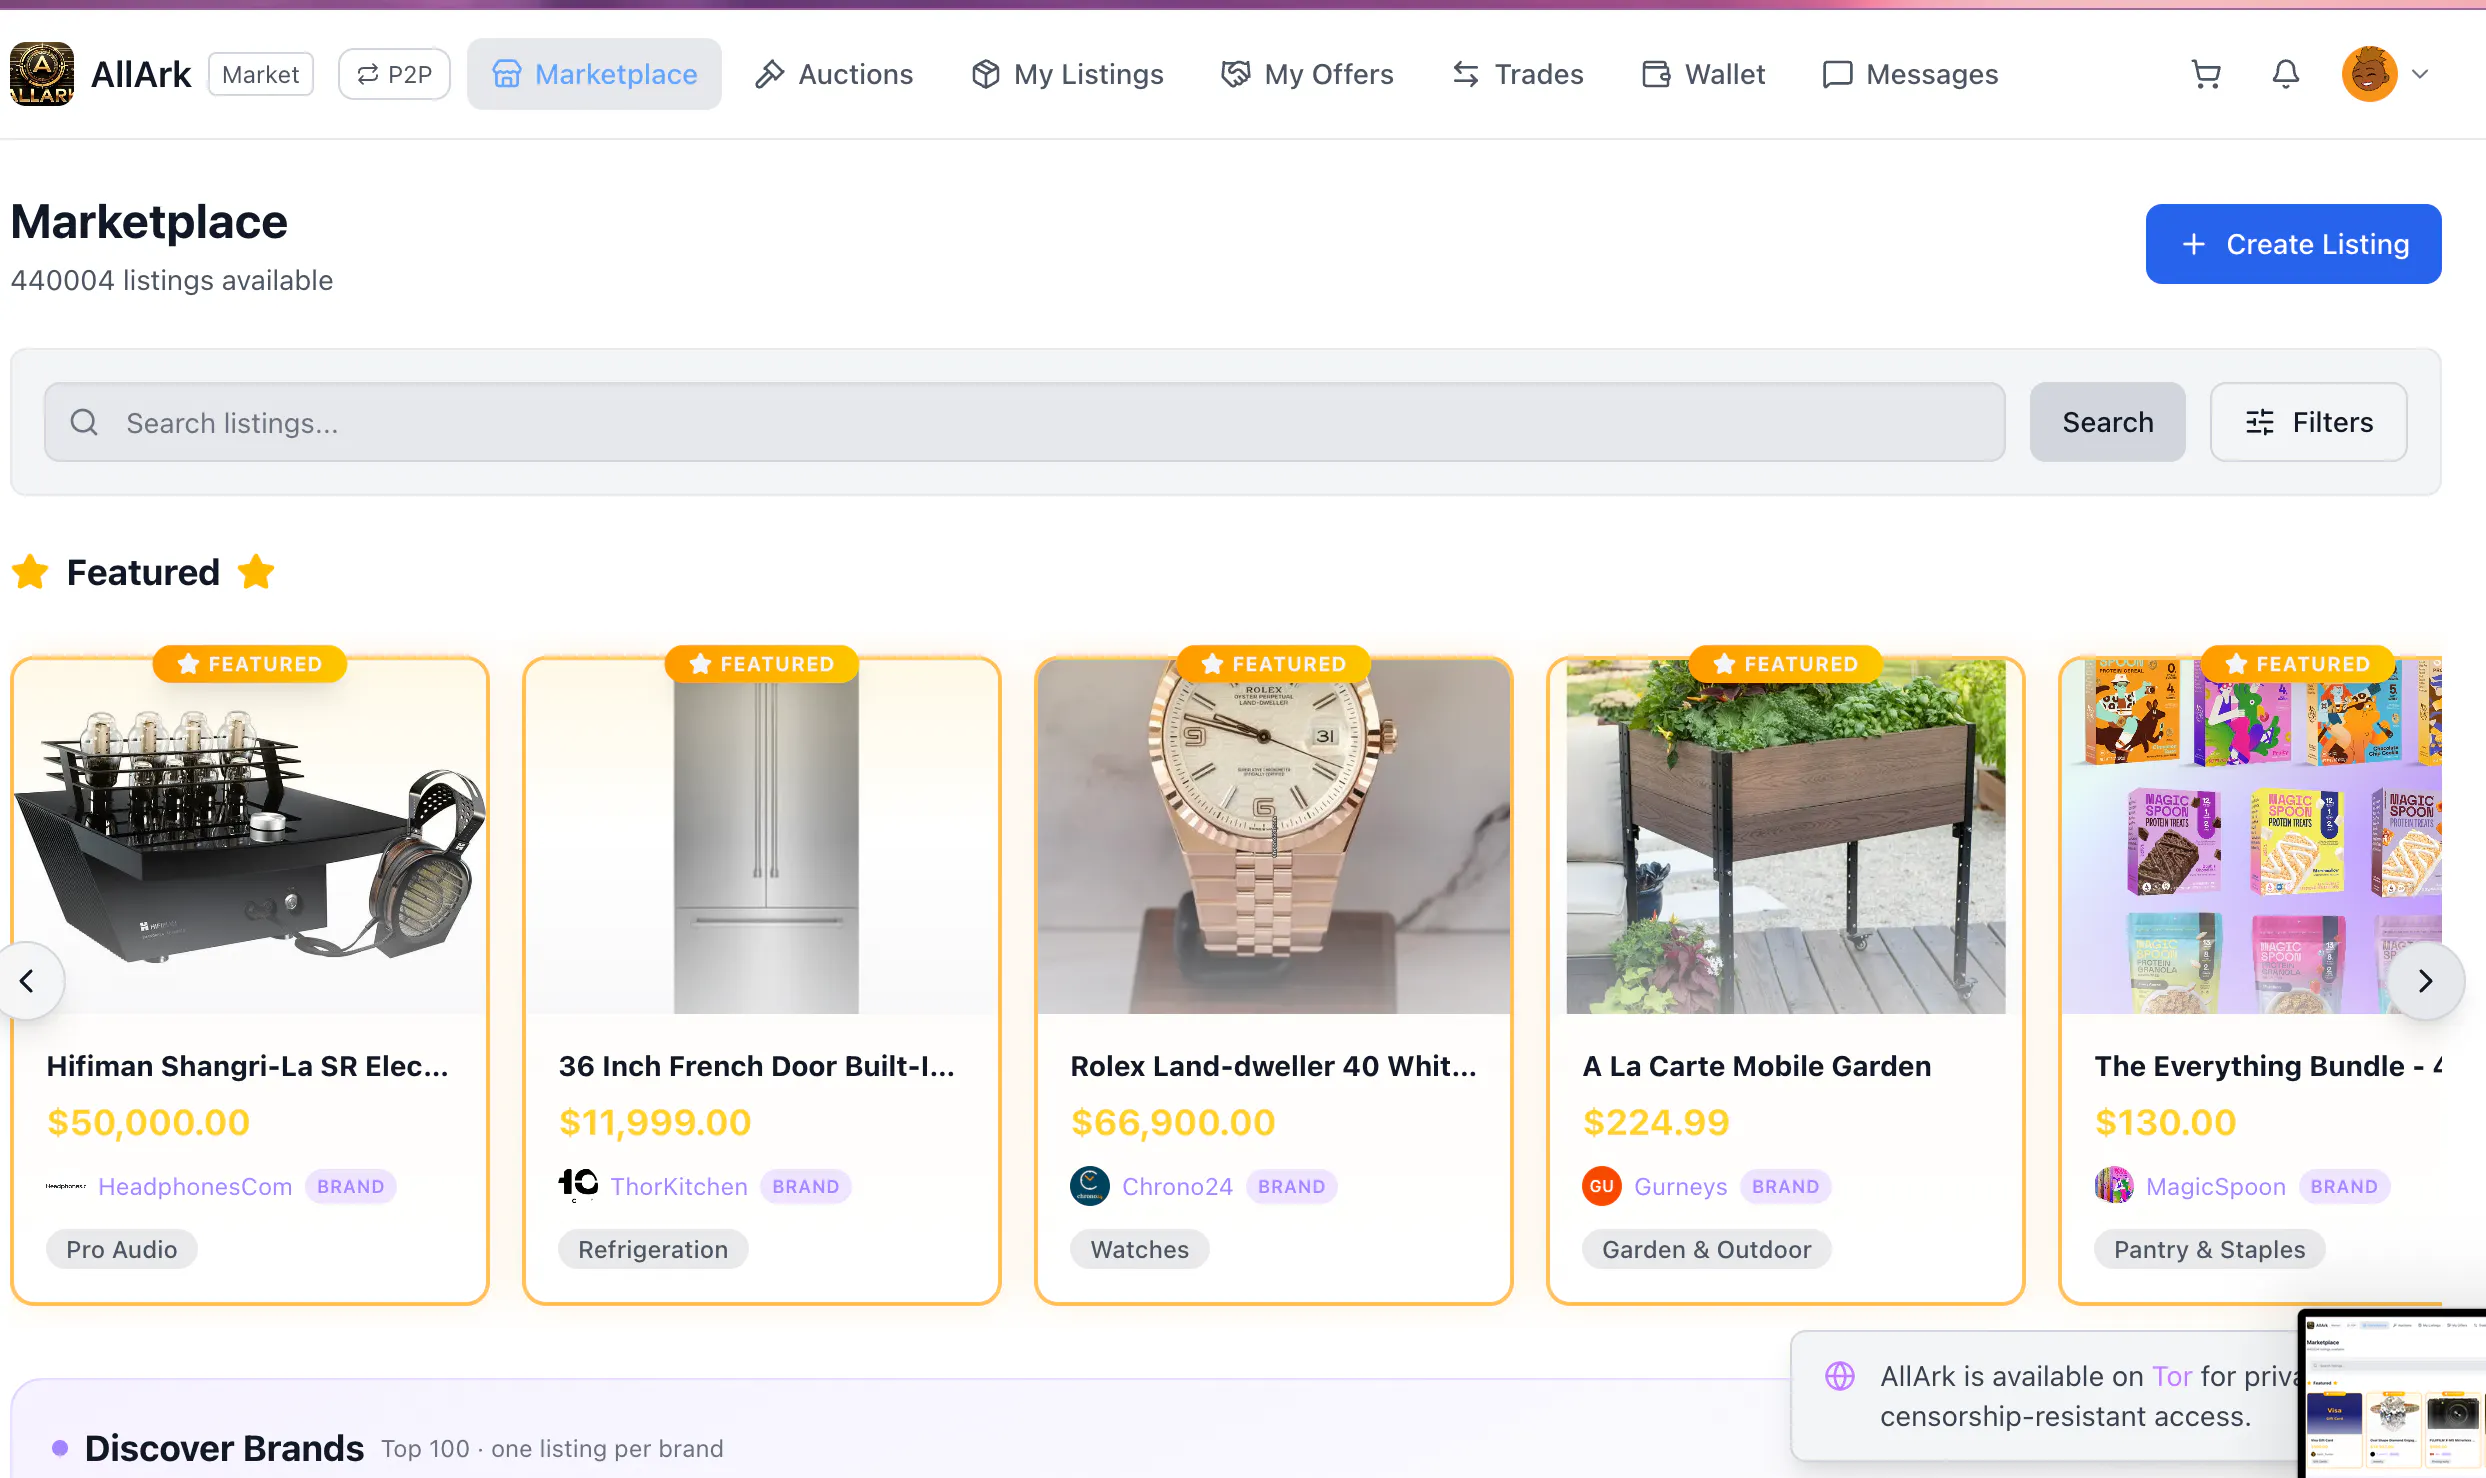Click the HeadphonesCom brand logo
The width and height of the screenshot is (2486, 1478).
coord(66,1186)
